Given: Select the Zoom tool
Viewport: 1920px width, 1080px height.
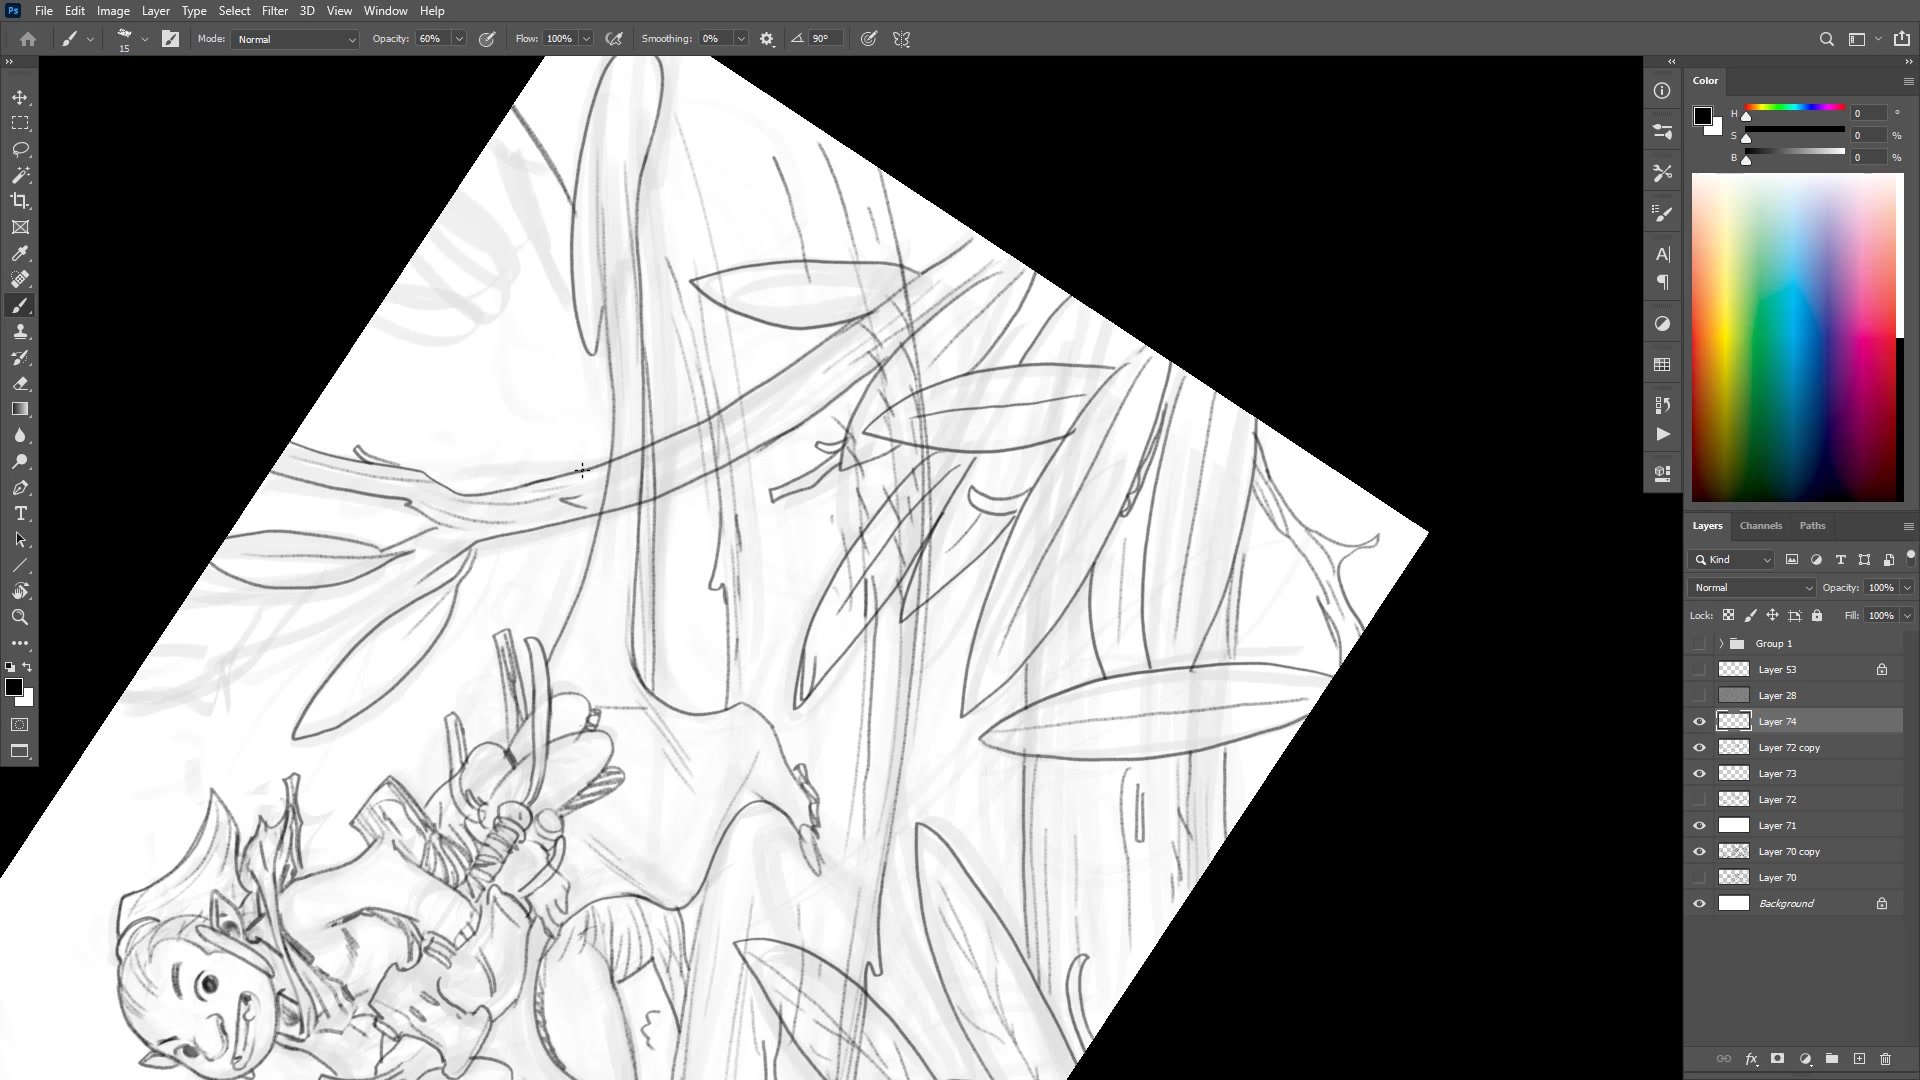Looking at the screenshot, I should pyautogui.click(x=20, y=617).
